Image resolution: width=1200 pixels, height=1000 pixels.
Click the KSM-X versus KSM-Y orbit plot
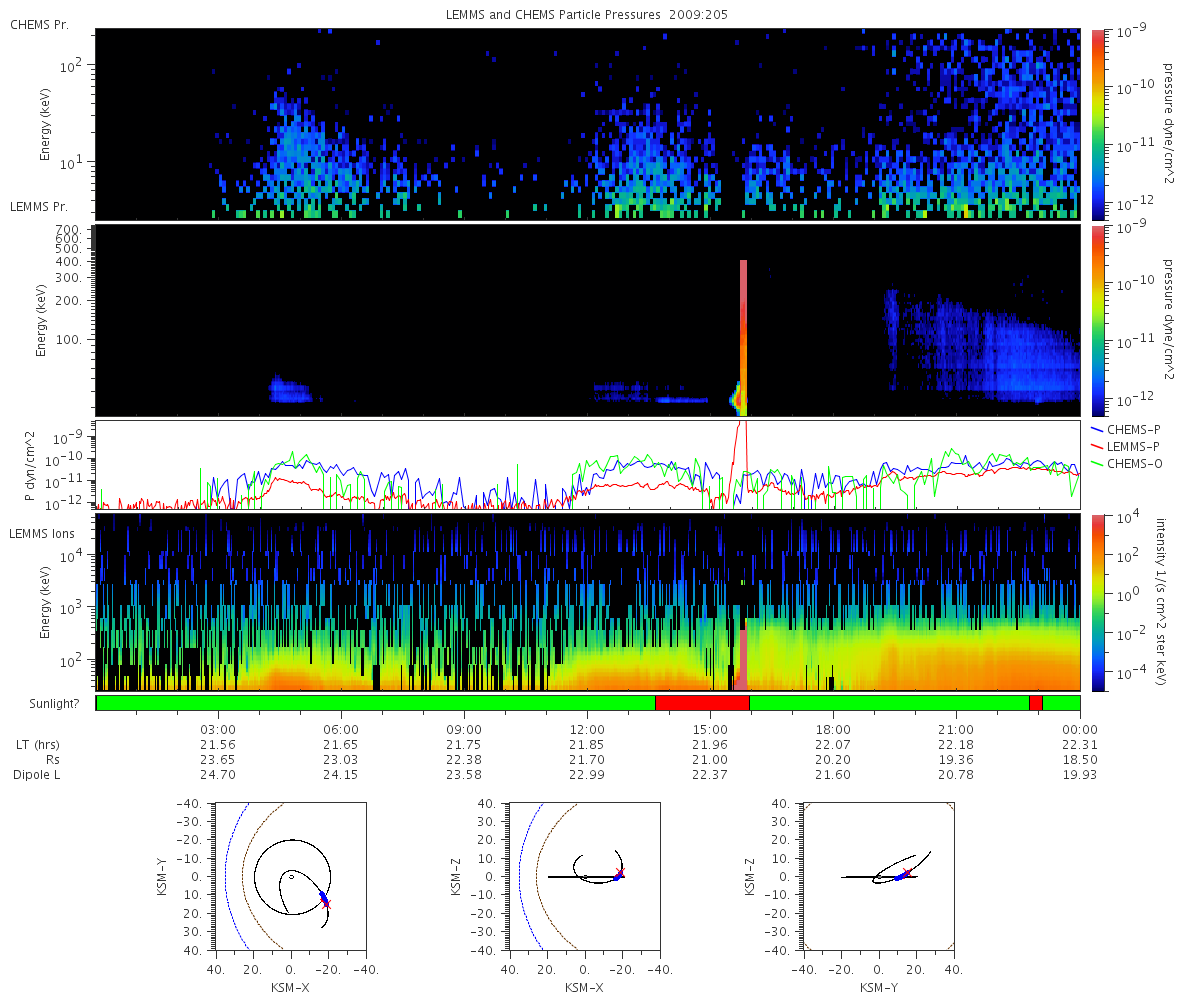(x=289, y=876)
